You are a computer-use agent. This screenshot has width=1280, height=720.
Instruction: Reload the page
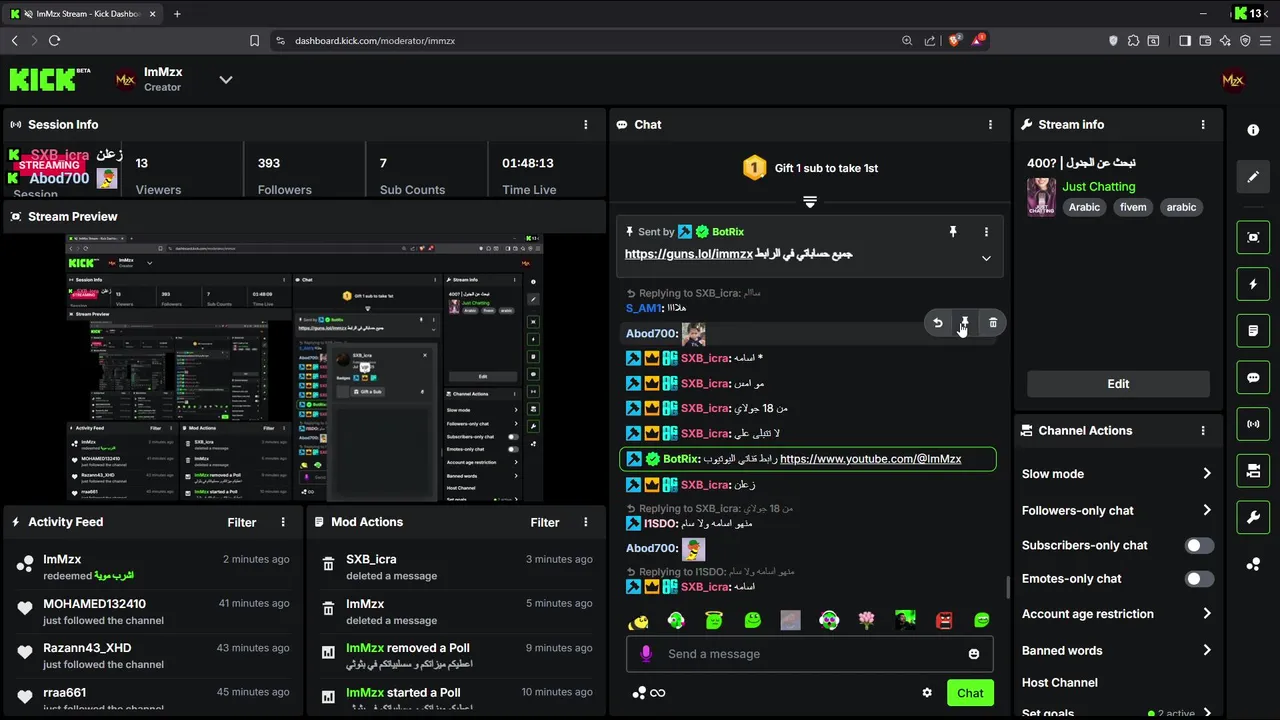[54, 41]
